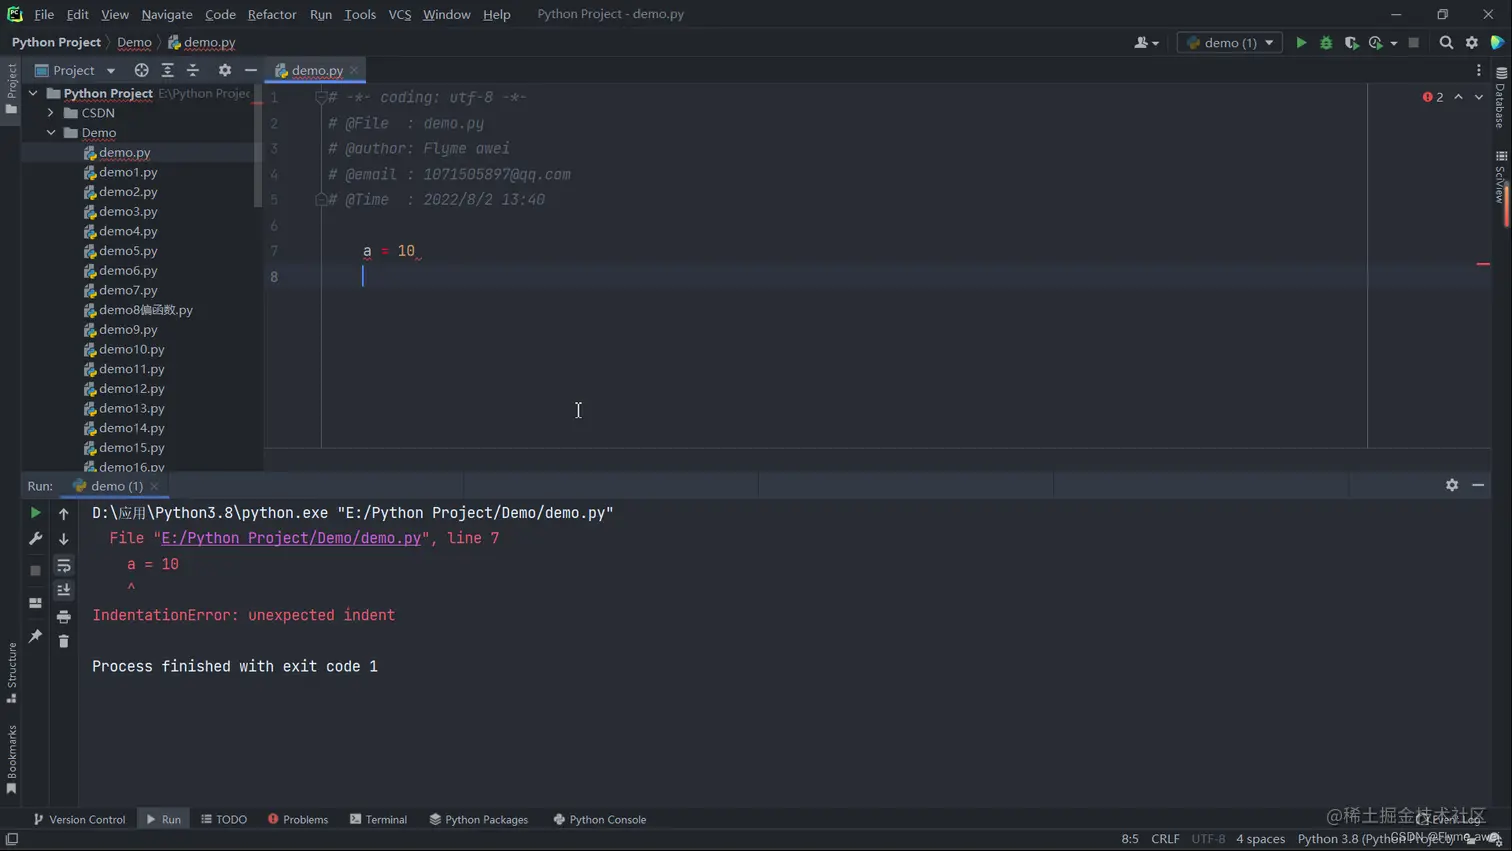This screenshot has width=1512, height=851.
Task: Collapse the Demo folder
Action: [51, 132]
